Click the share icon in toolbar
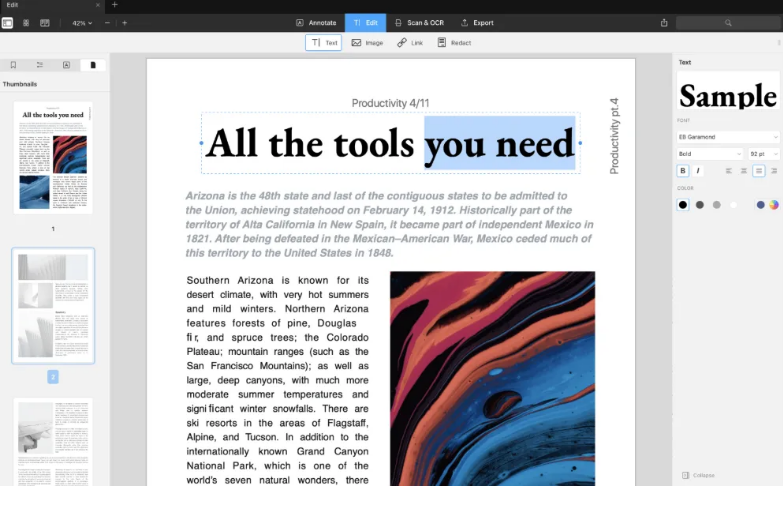The height and width of the screenshot is (525, 783). [664, 23]
